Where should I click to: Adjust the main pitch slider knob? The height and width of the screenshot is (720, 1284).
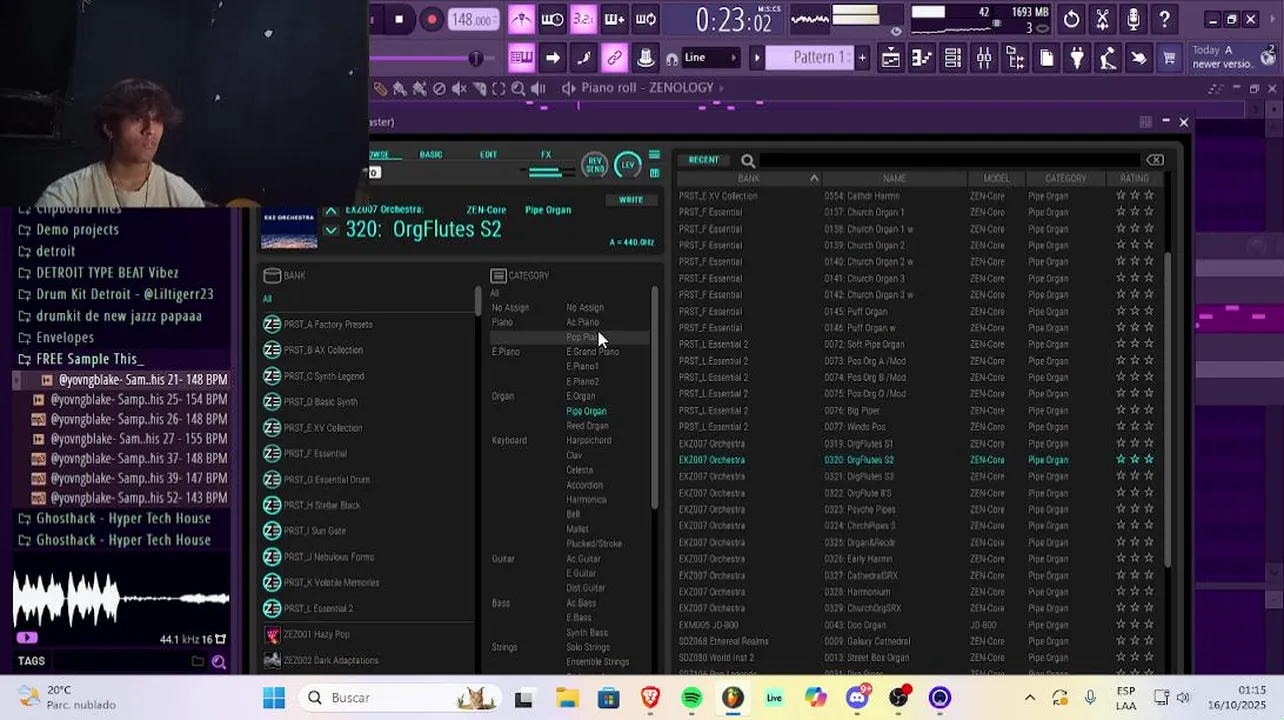pyautogui.click(x=475, y=58)
